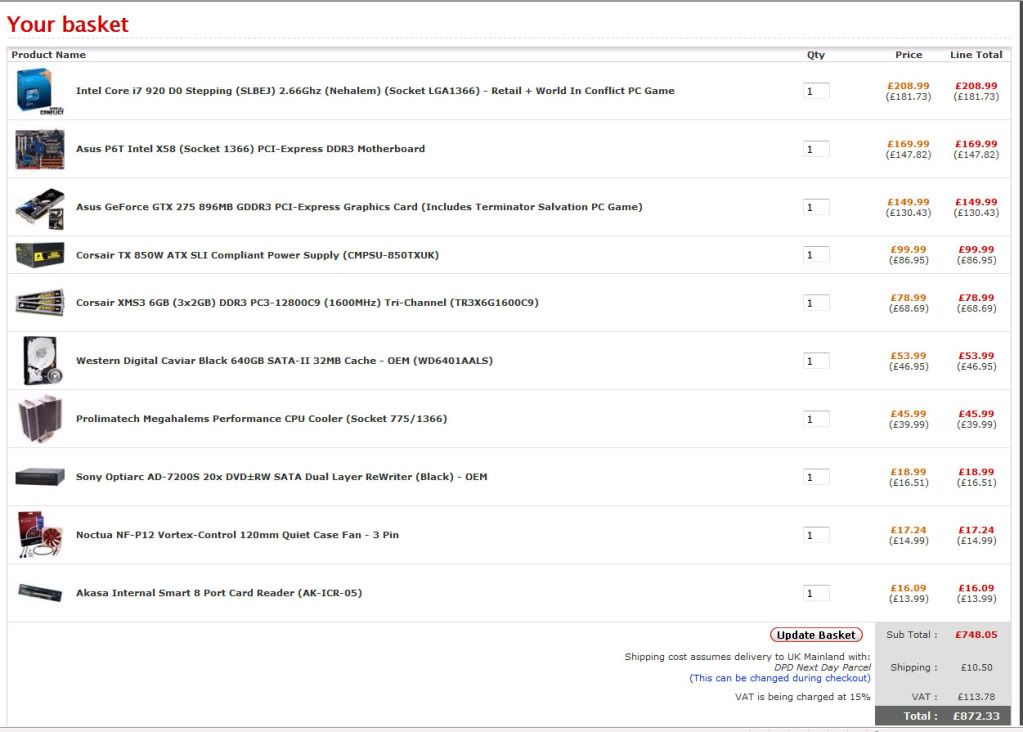The height and width of the screenshot is (732, 1023).
Task: Open the Intel Core i7 920 product link
Action: (x=375, y=91)
